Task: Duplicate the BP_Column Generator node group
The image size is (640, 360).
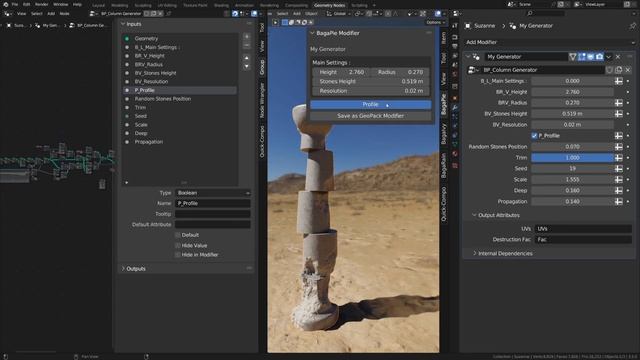Action: (619, 70)
